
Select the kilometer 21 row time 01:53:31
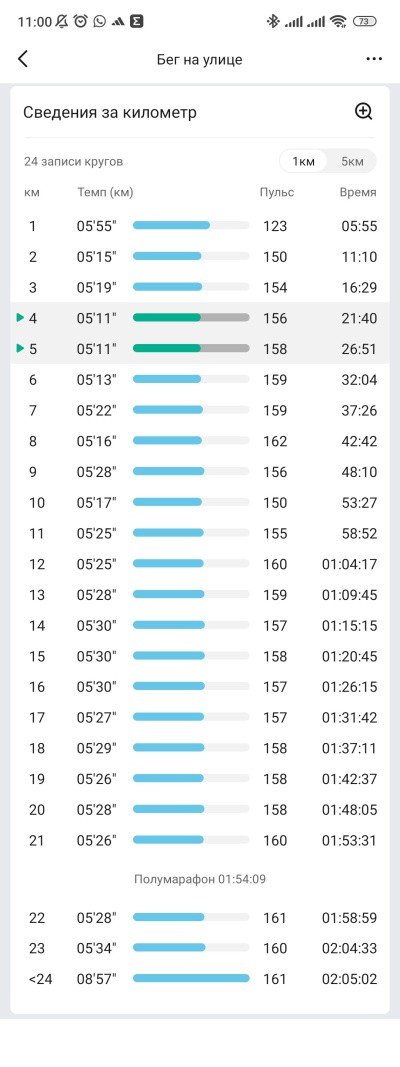coord(349,840)
